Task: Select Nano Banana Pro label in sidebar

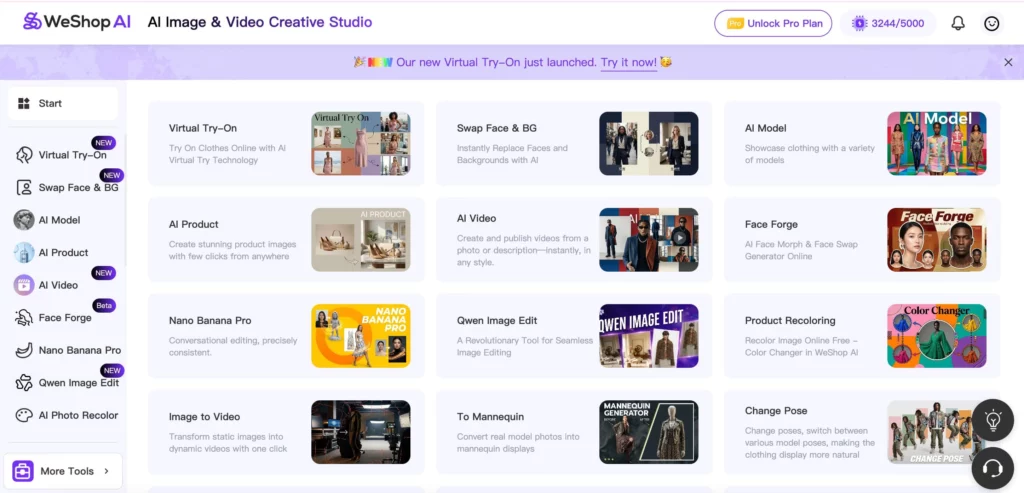Action: coord(80,351)
